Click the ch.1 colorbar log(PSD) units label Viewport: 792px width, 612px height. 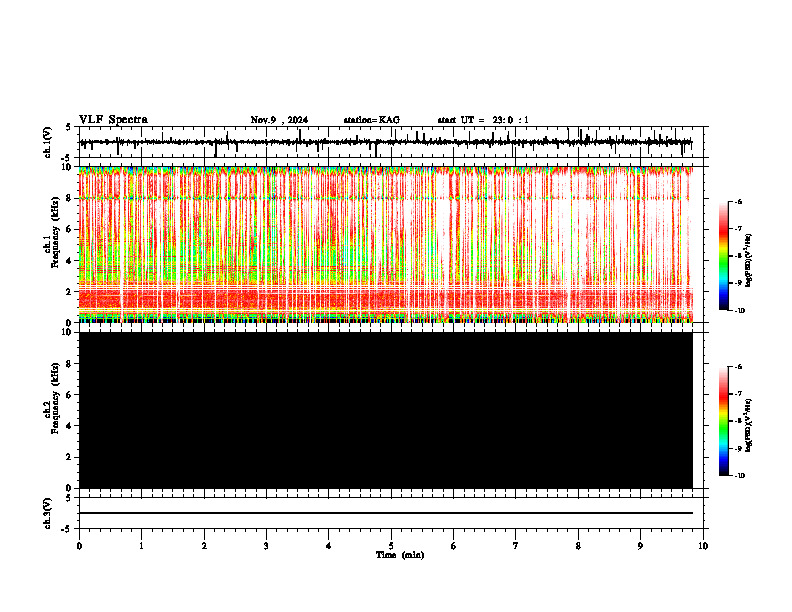coord(749,261)
